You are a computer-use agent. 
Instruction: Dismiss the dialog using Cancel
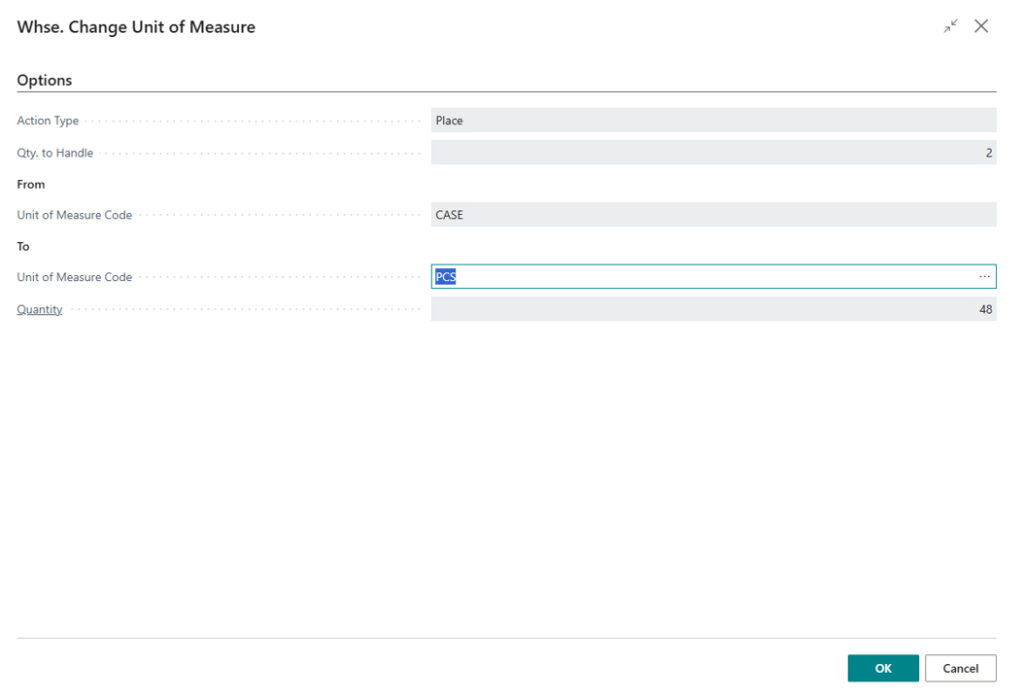(x=960, y=667)
